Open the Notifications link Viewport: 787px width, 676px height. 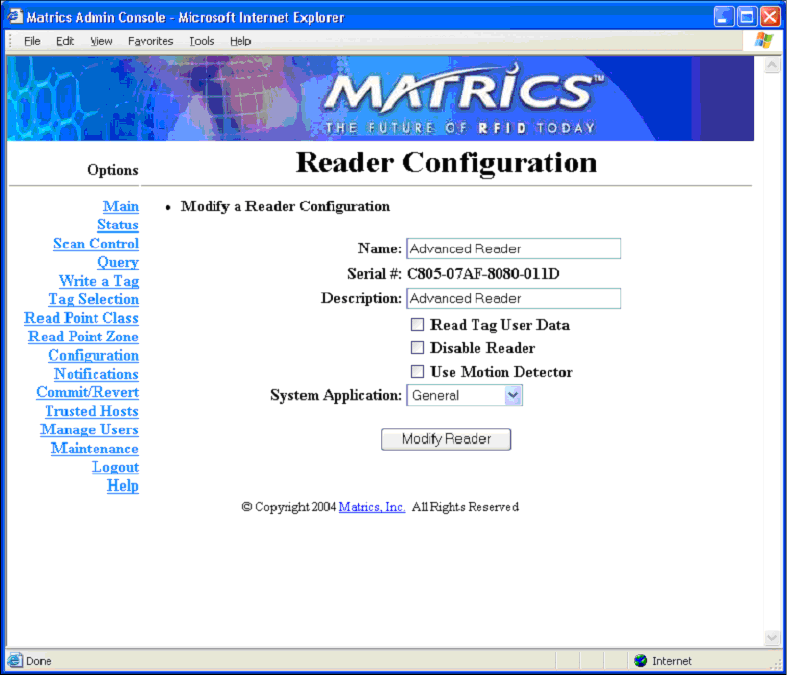pos(96,374)
